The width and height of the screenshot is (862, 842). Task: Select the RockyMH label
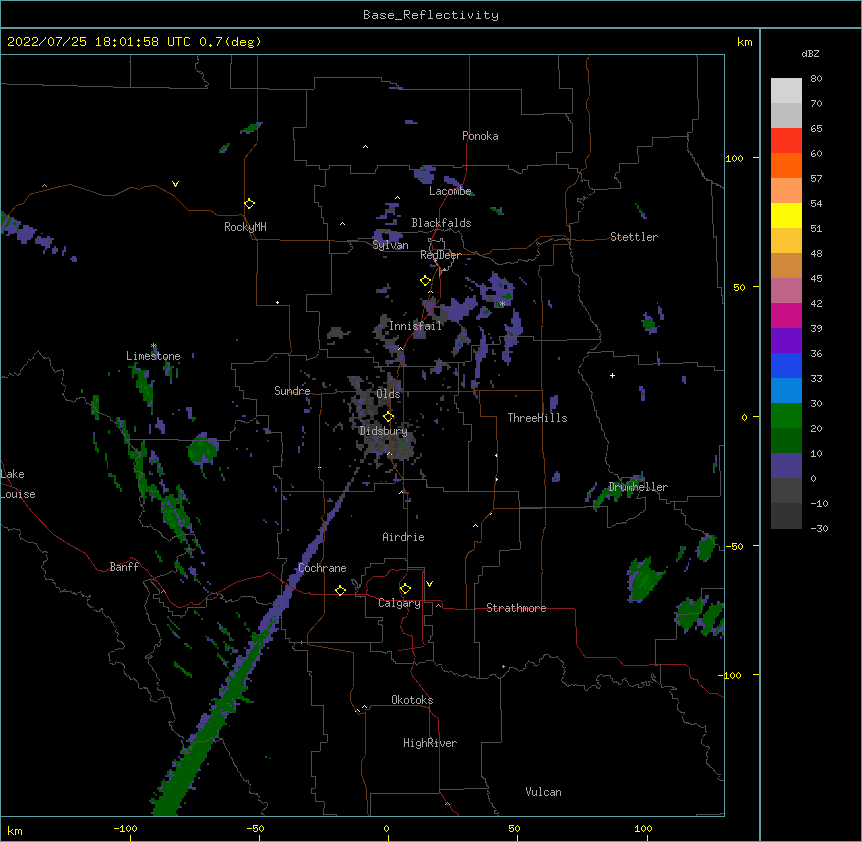[245, 227]
